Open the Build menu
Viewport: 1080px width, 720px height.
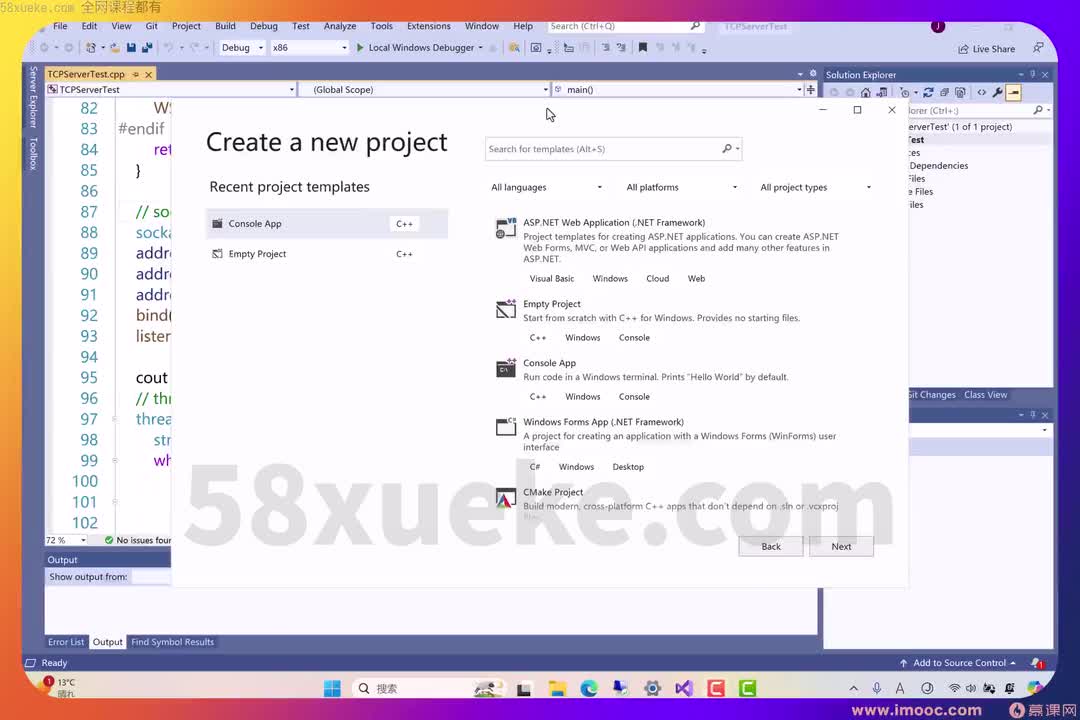coord(225,26)
